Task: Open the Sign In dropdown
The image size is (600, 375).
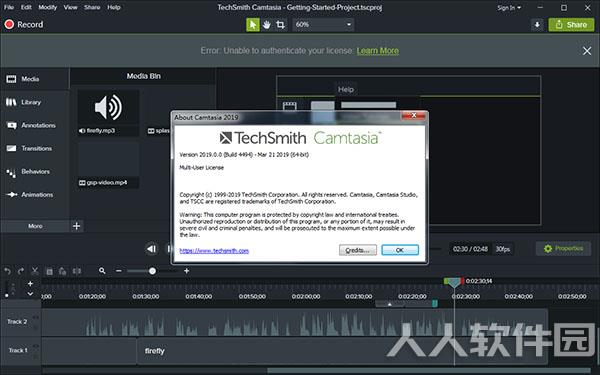Action: click(x=509, y=8)
